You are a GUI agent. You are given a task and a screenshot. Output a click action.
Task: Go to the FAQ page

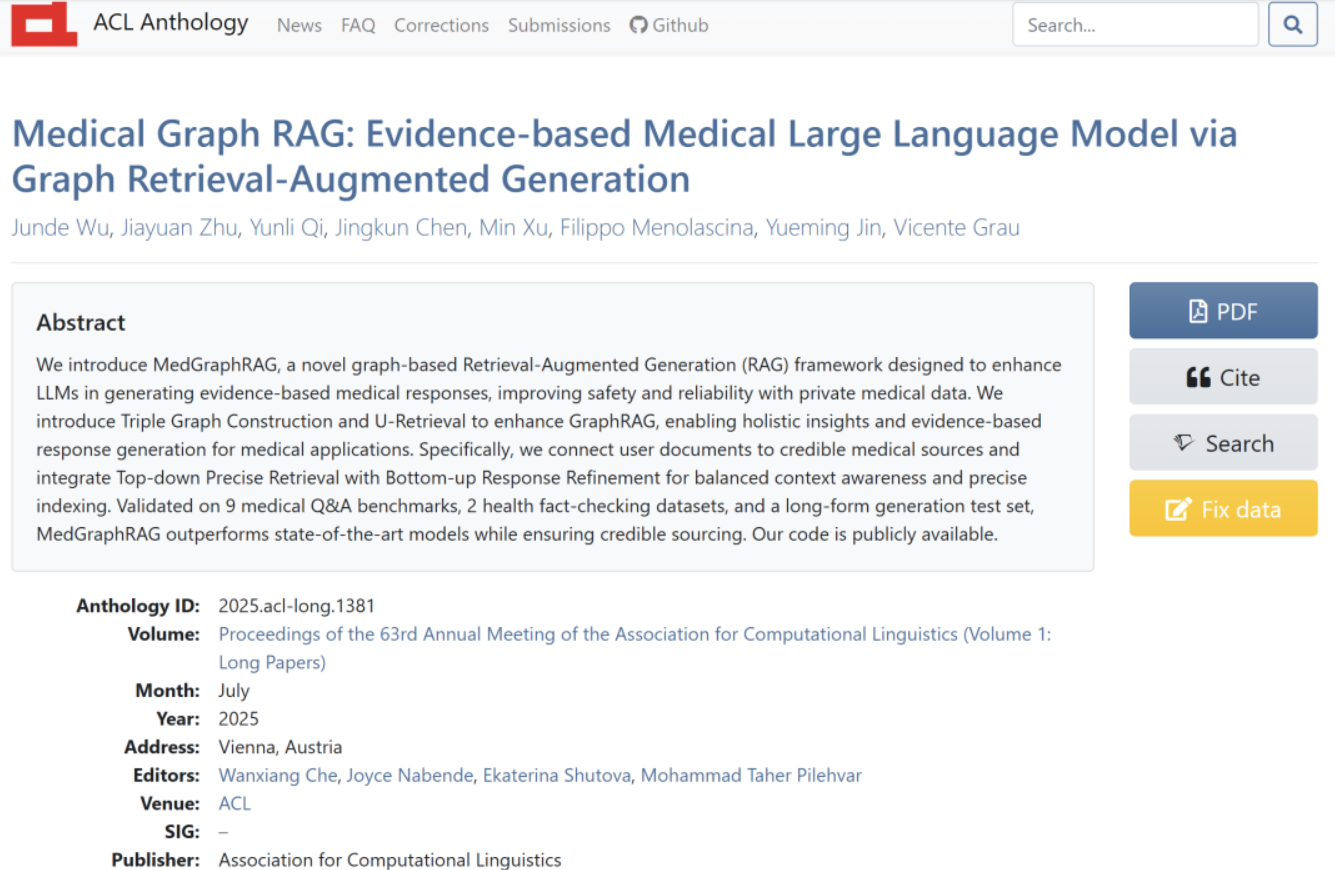[358, 25]
